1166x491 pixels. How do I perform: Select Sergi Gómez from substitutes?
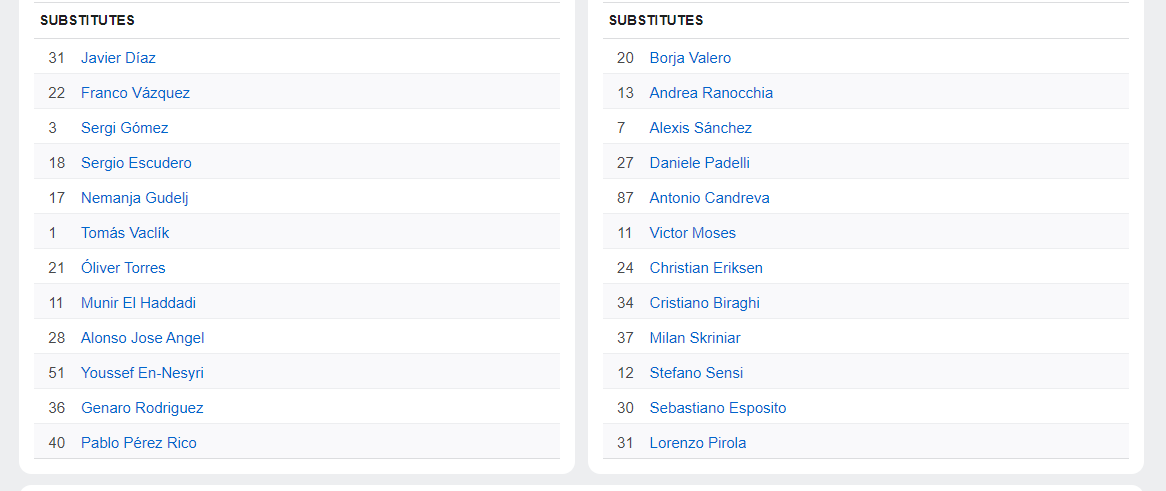point(124,128)
